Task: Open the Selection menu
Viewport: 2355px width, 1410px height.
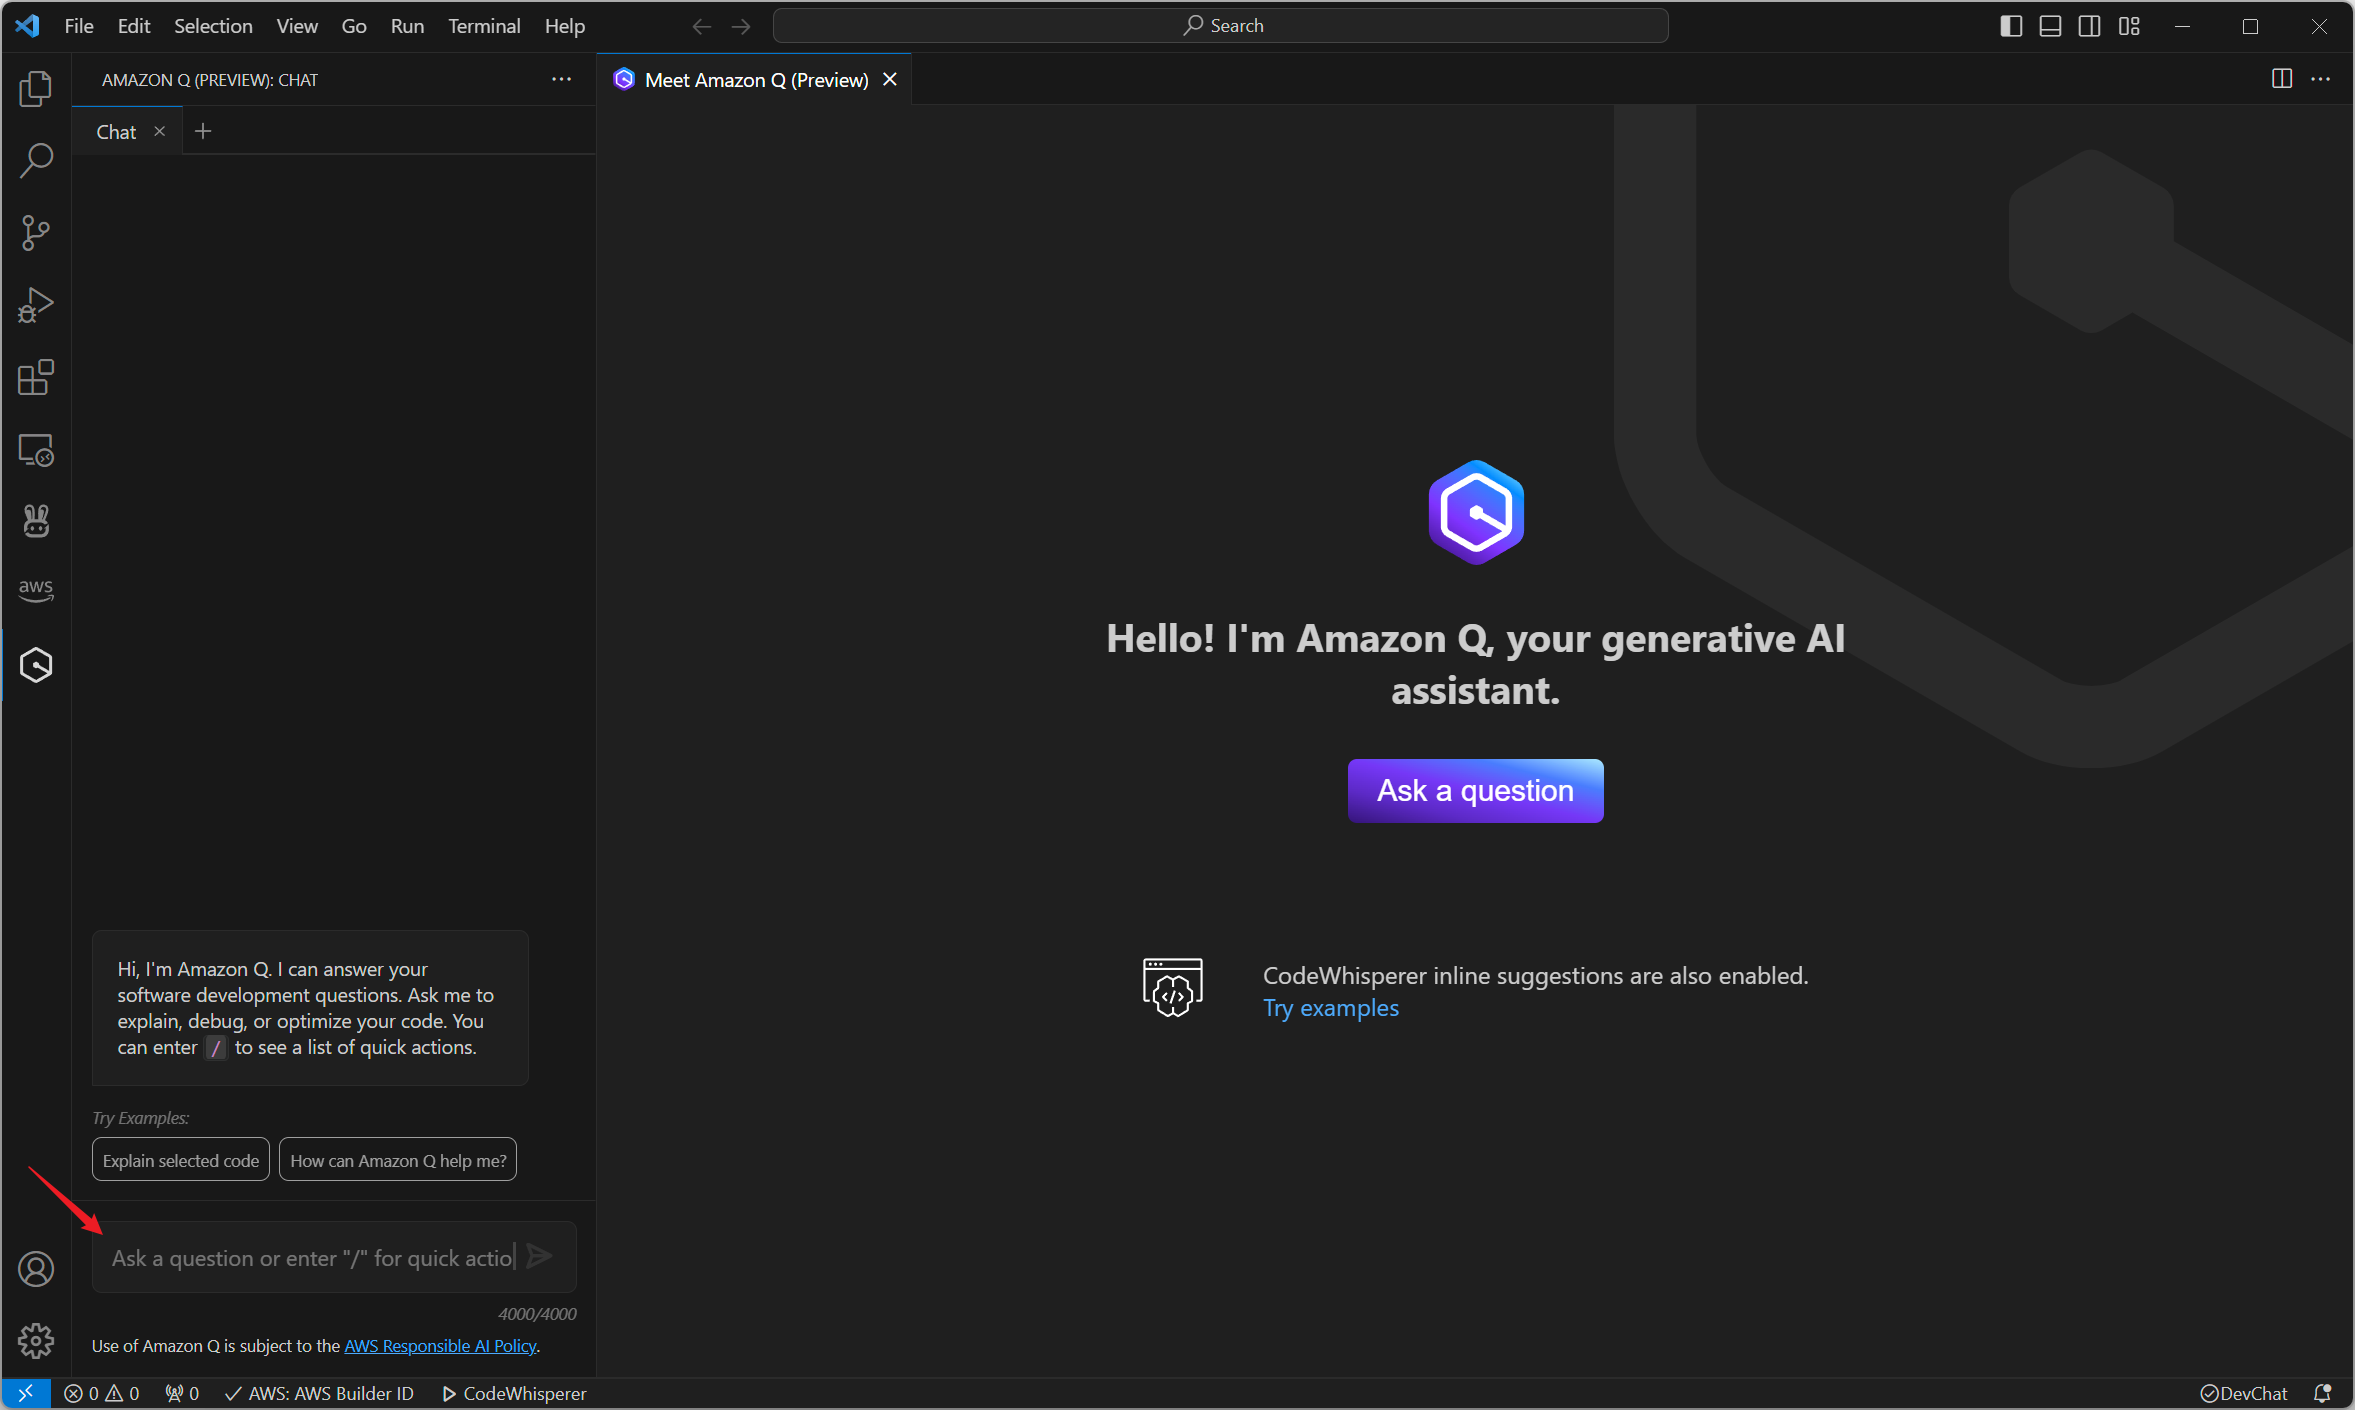Action: pos(213,26)
